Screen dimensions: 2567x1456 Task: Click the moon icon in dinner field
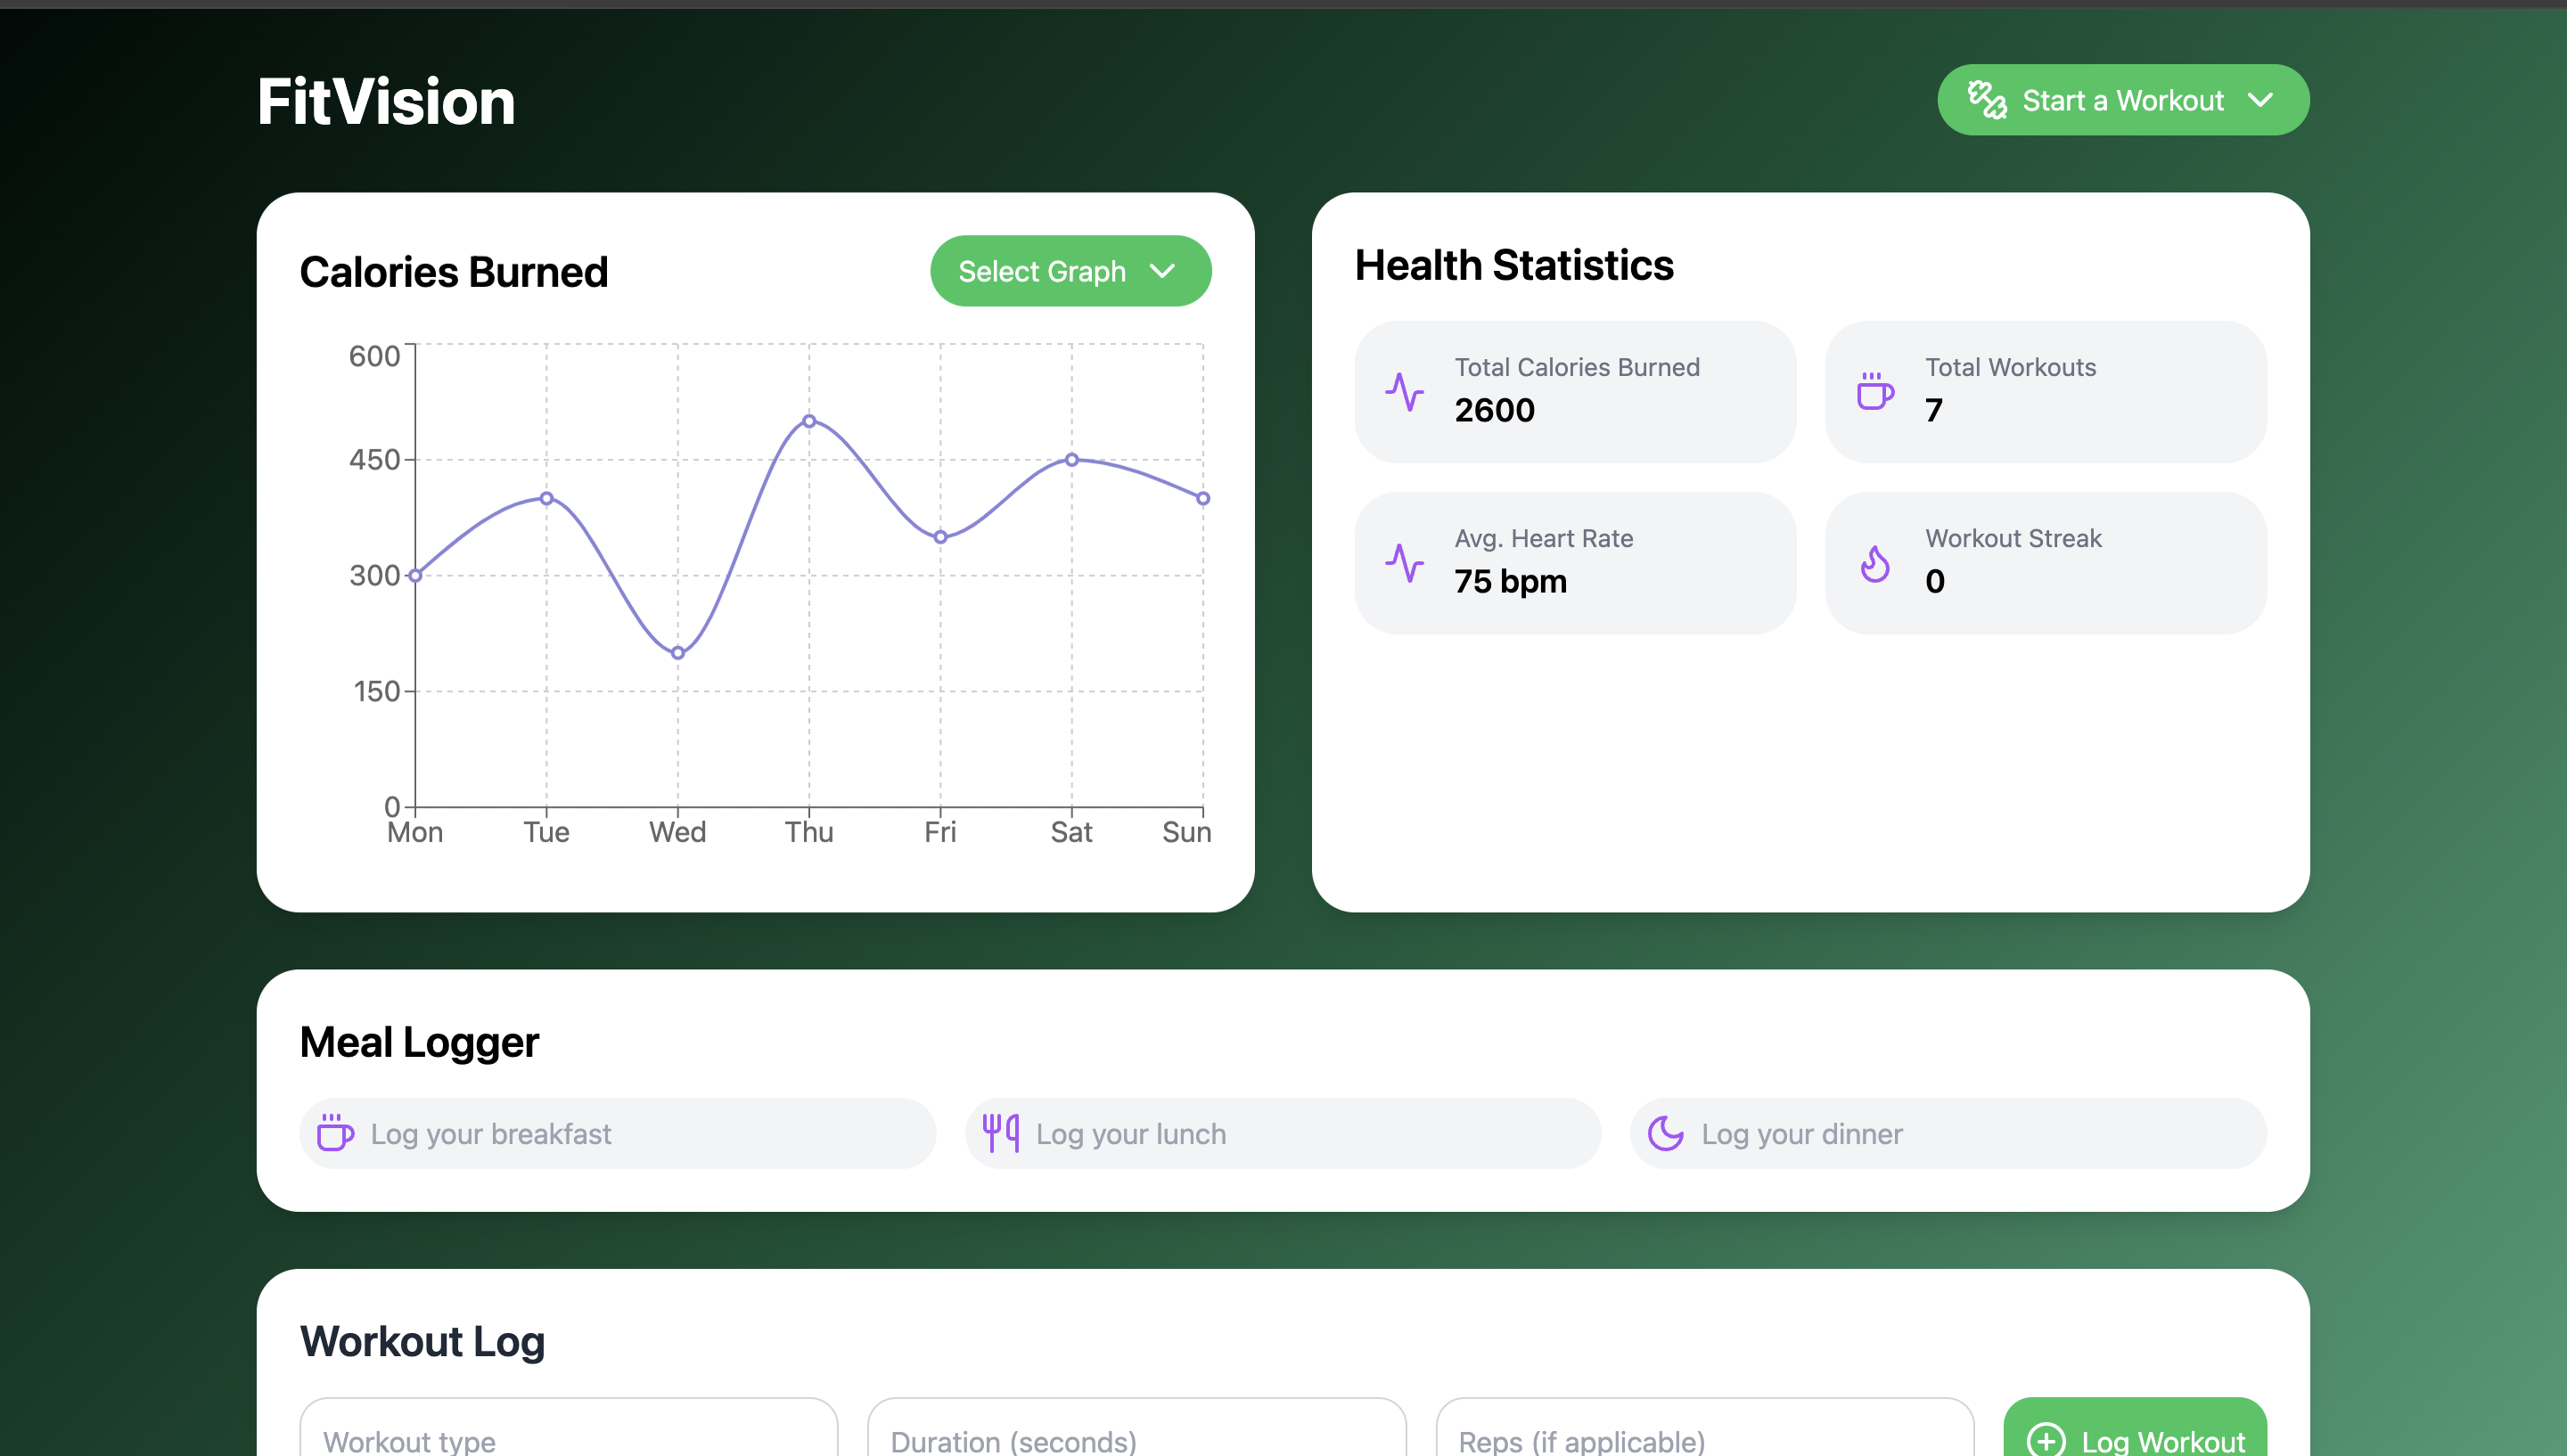1666,1133
